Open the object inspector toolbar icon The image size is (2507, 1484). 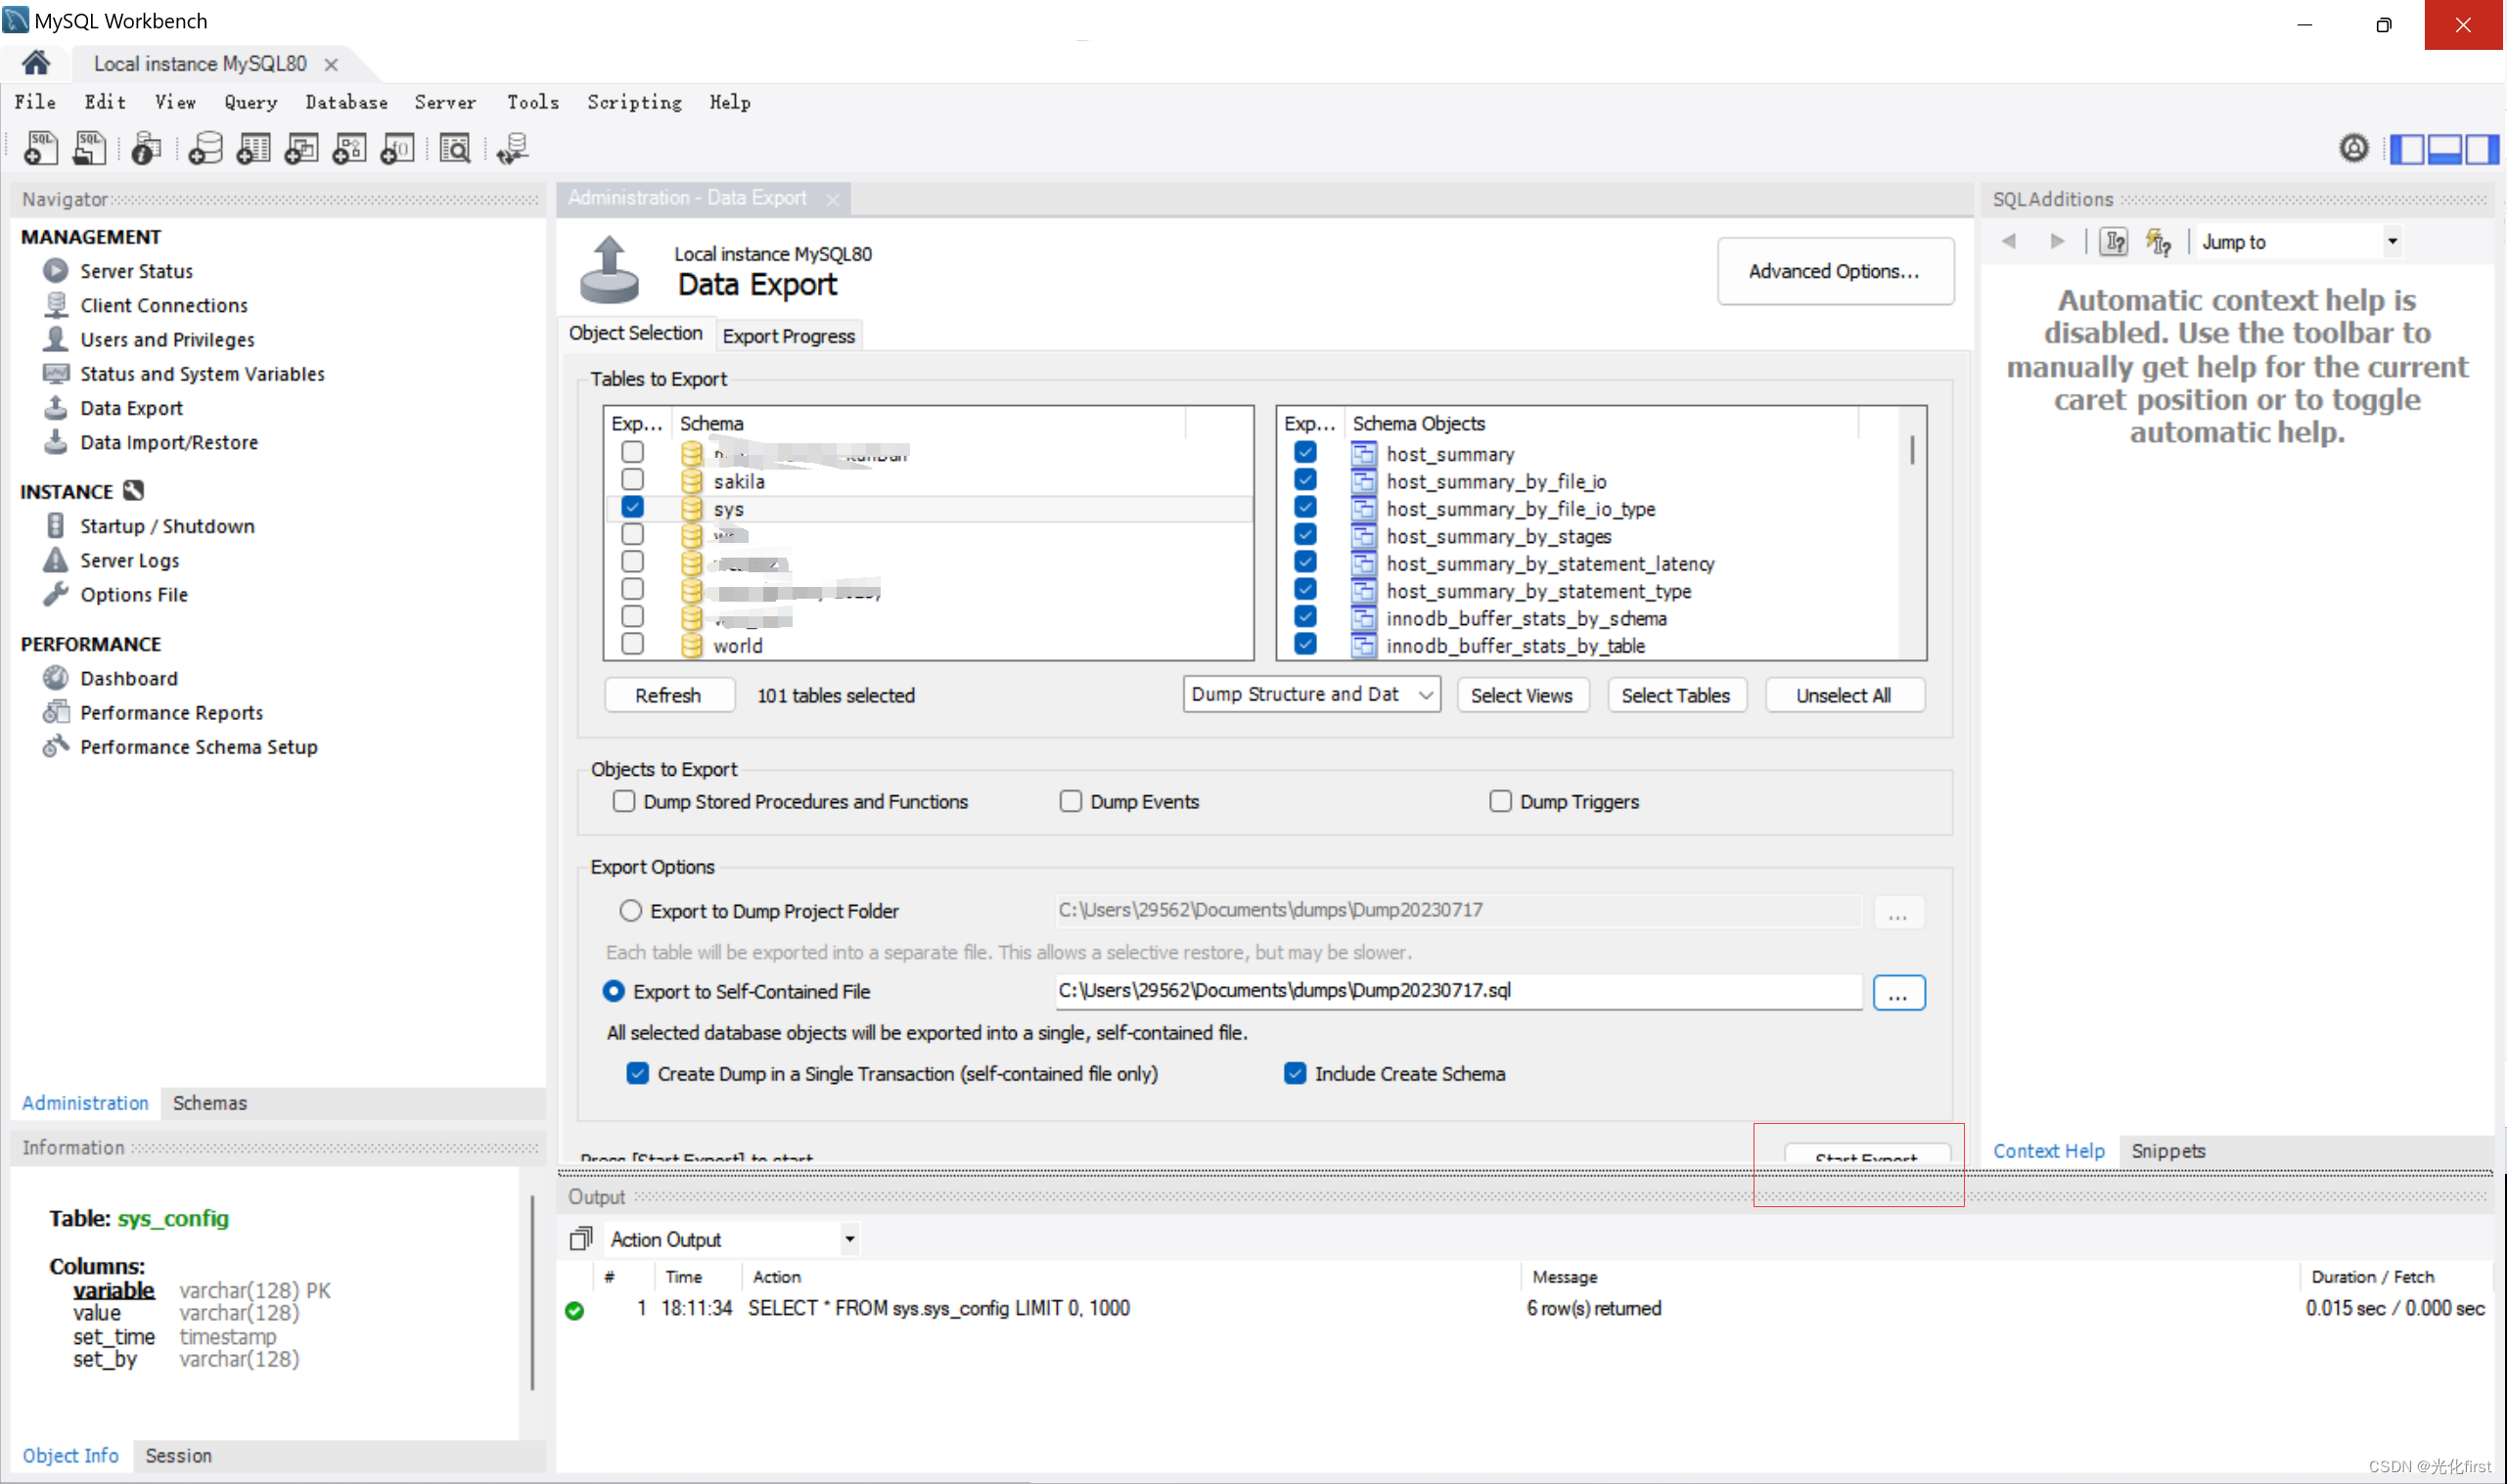pos(146,149)
